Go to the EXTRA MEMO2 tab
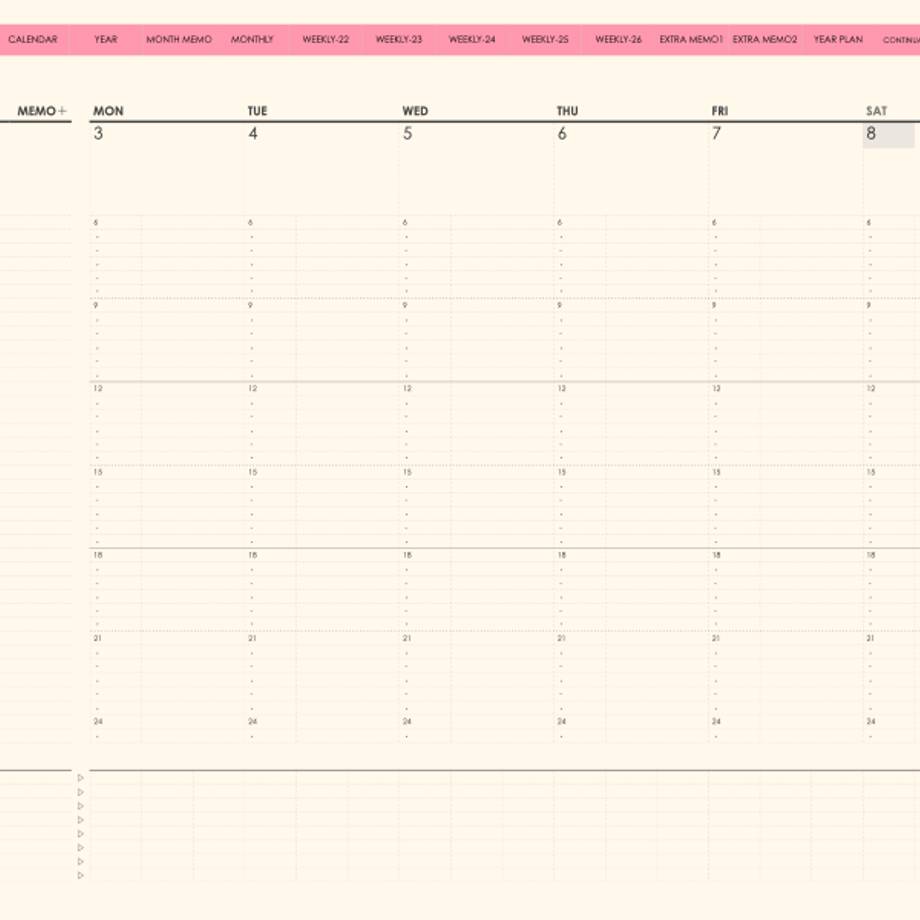The image size is (920, 920). pyautogui.click(x=765, y=39)
